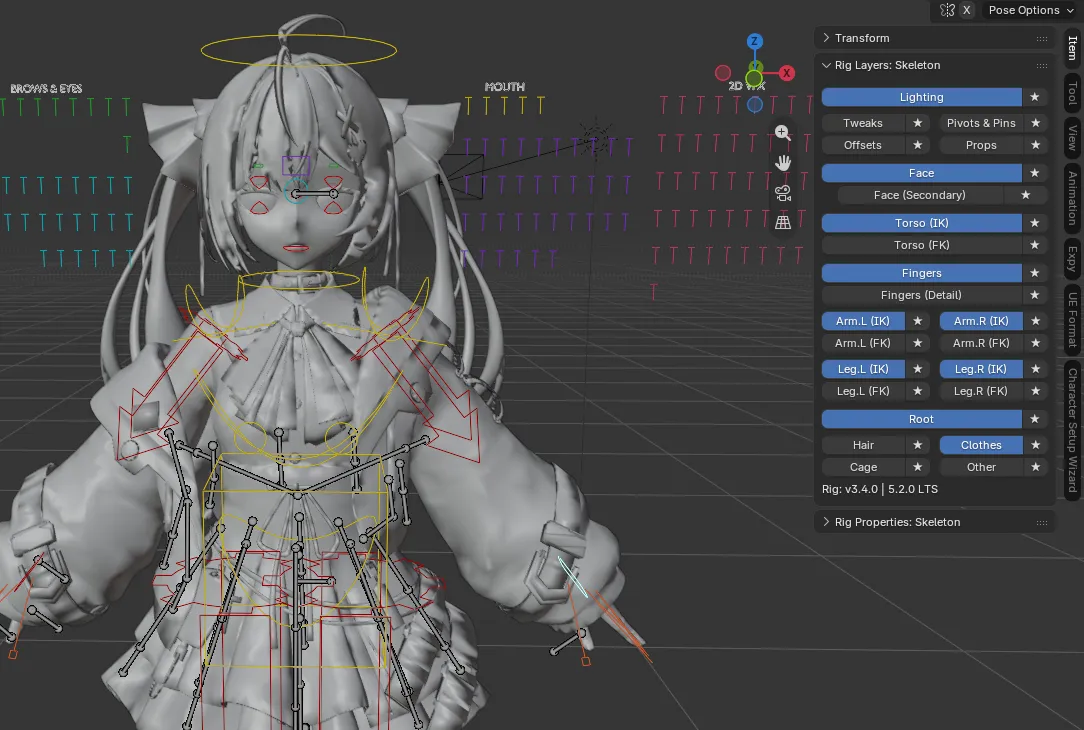Image resolution: width=1084 pixels, height=730 pixels.
Task: Click the red X axis gizmo handle
Action: click(786, 73)
